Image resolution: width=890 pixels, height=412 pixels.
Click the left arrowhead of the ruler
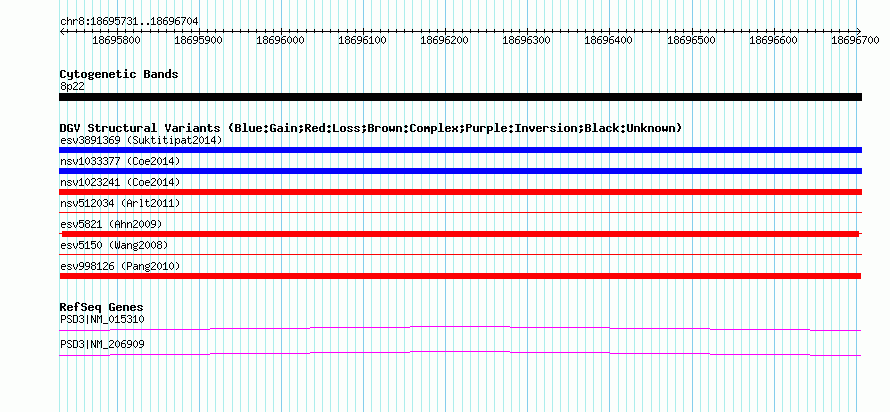click(62, 31)
